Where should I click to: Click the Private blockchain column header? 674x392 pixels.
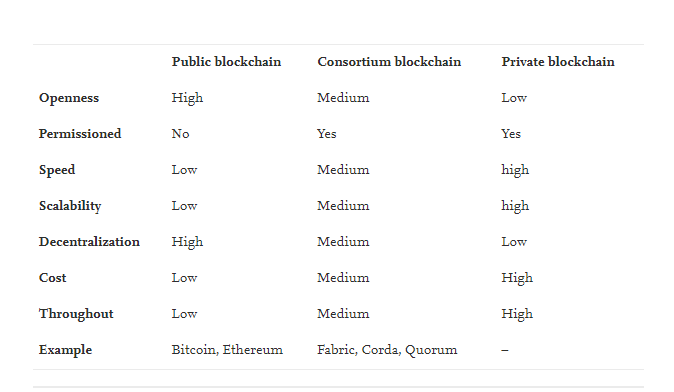[558, 62]
